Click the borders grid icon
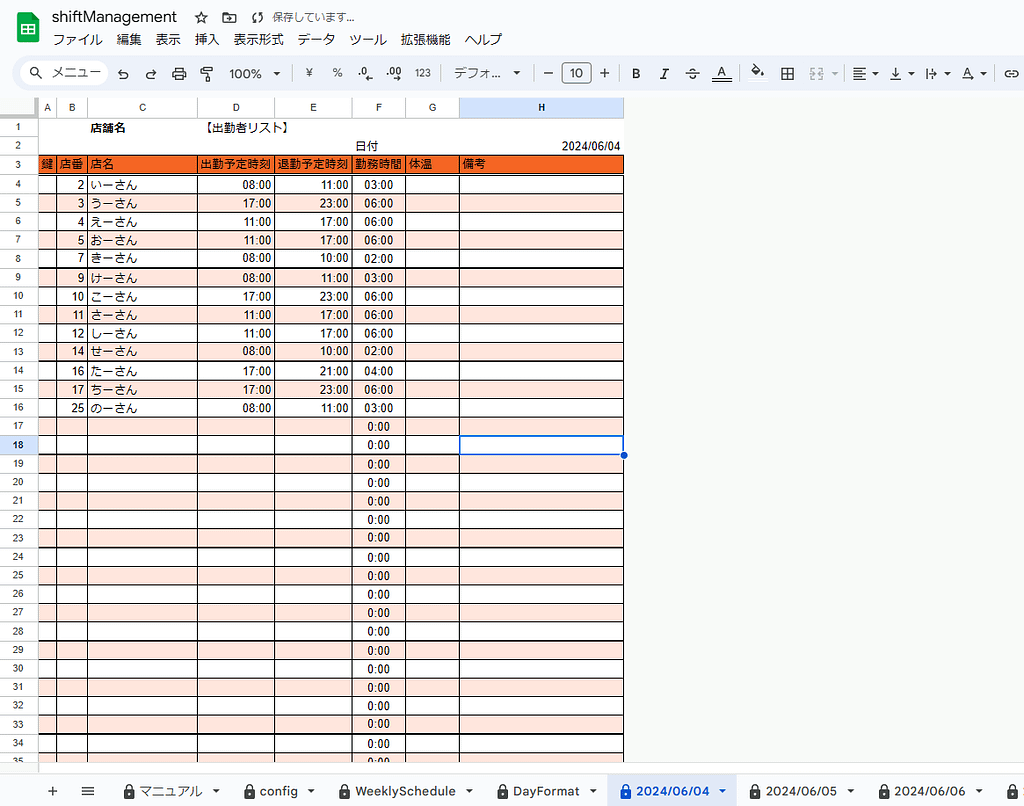This screenshot has height=806, width=1024. click(787, 73)
